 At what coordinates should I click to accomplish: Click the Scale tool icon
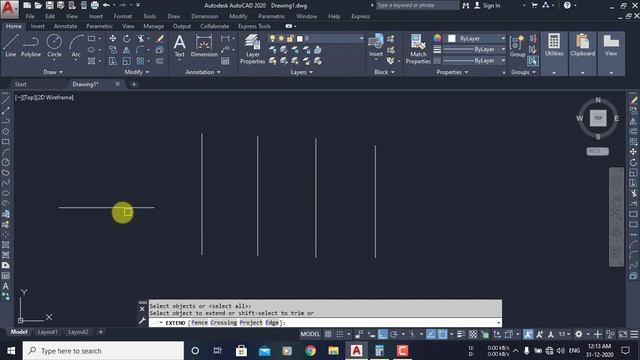pos(127,61)
